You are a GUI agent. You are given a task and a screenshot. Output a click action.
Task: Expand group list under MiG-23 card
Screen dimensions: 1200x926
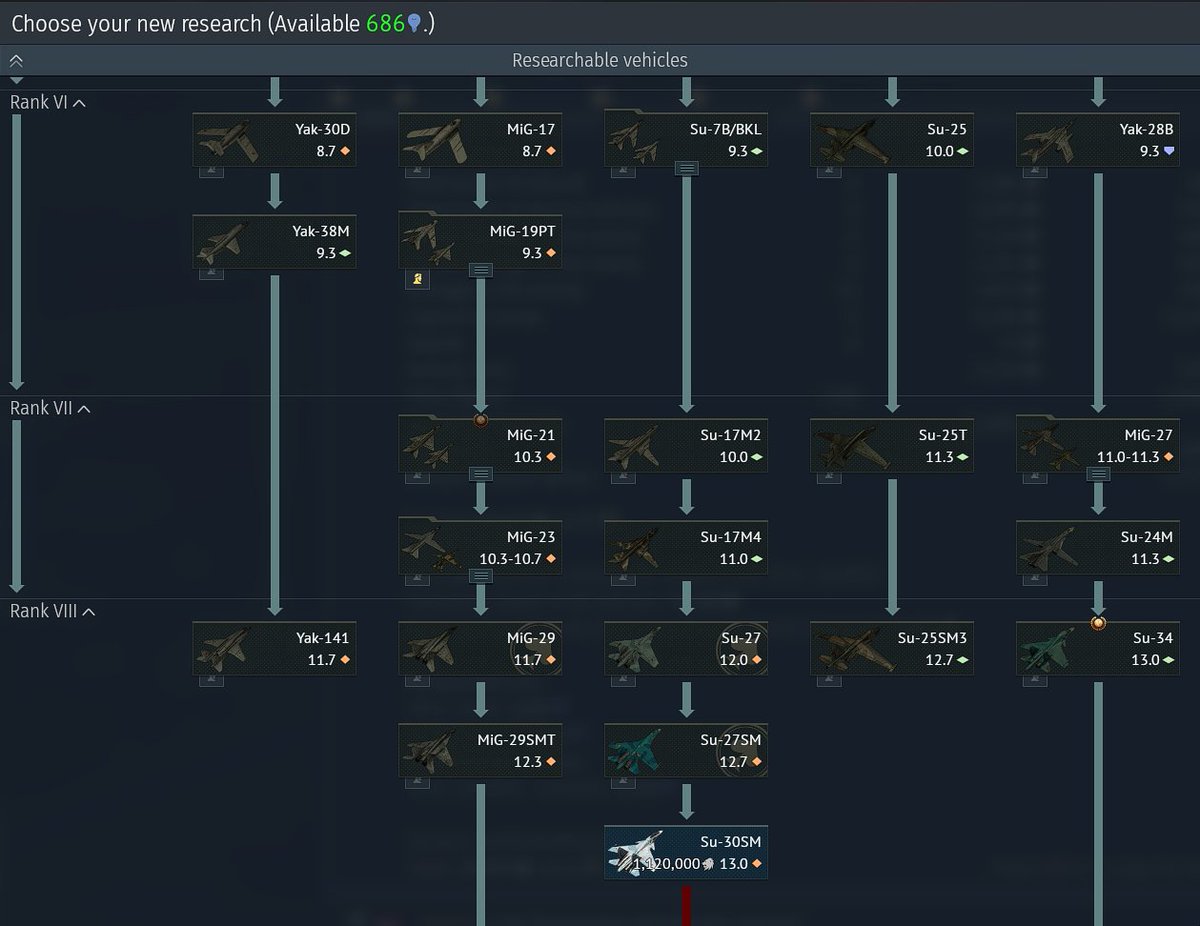[480, 576]
